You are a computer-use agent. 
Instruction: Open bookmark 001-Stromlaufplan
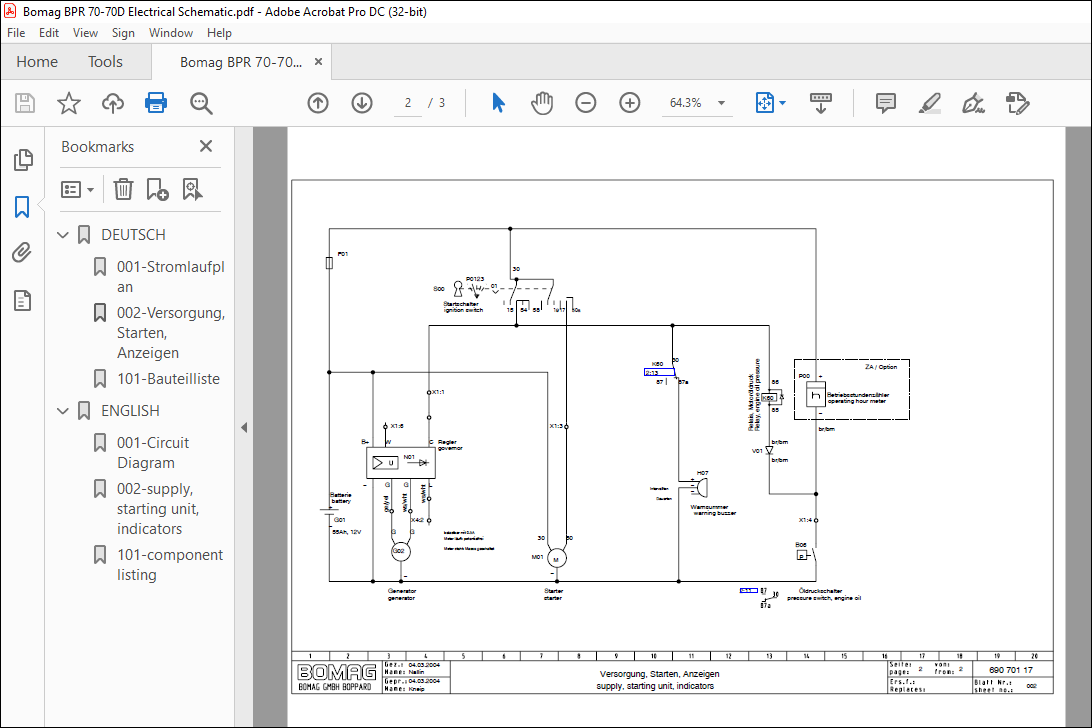(x=170, y=277)
